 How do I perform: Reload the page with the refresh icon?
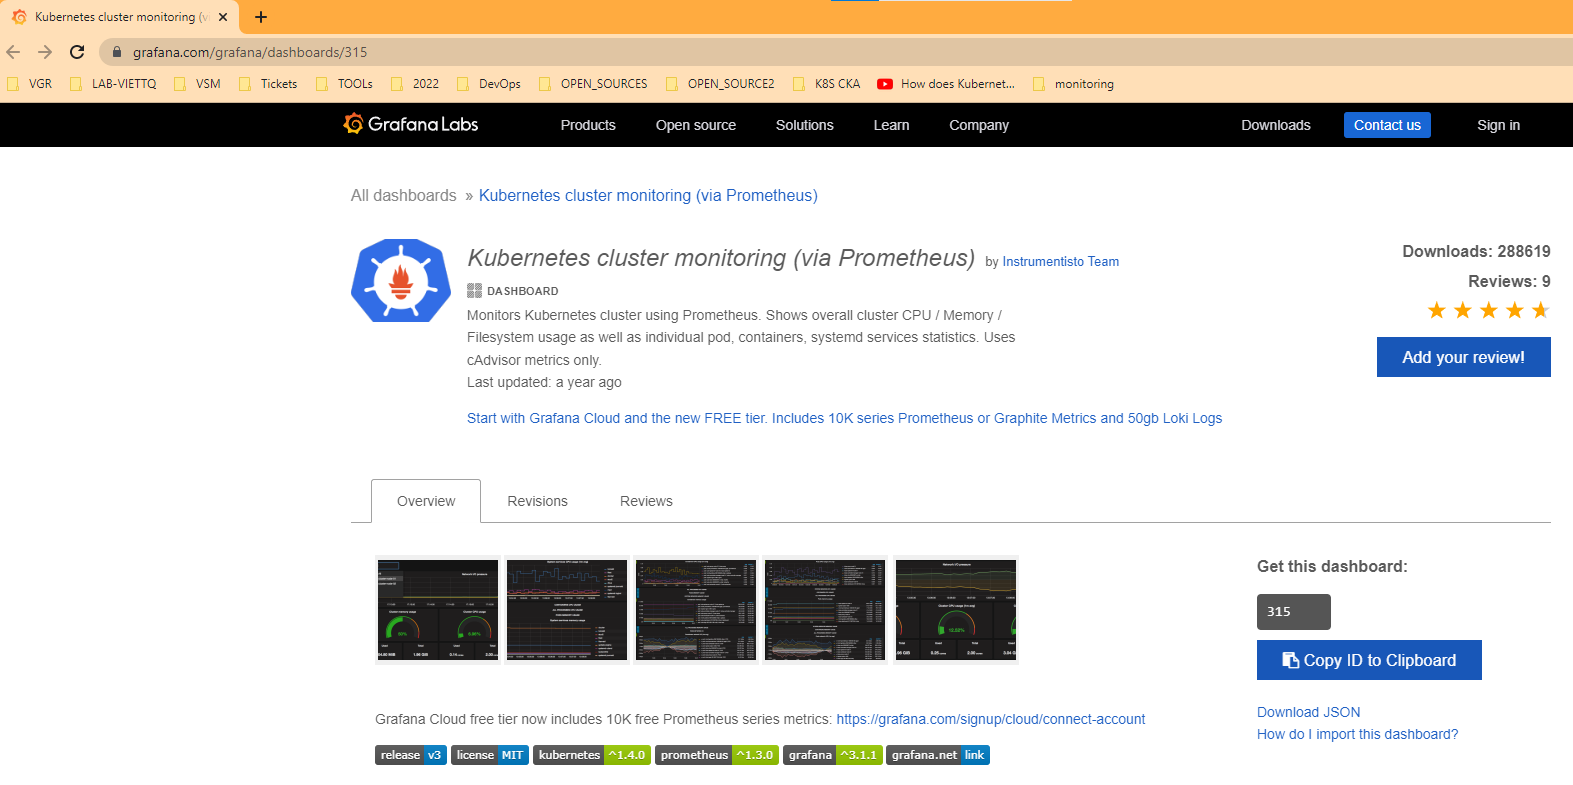pos(77,52)
